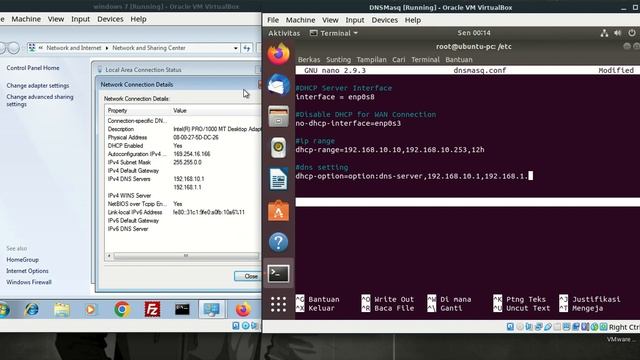Launch LibreOffice Writer from the dock

click(278, 179)
